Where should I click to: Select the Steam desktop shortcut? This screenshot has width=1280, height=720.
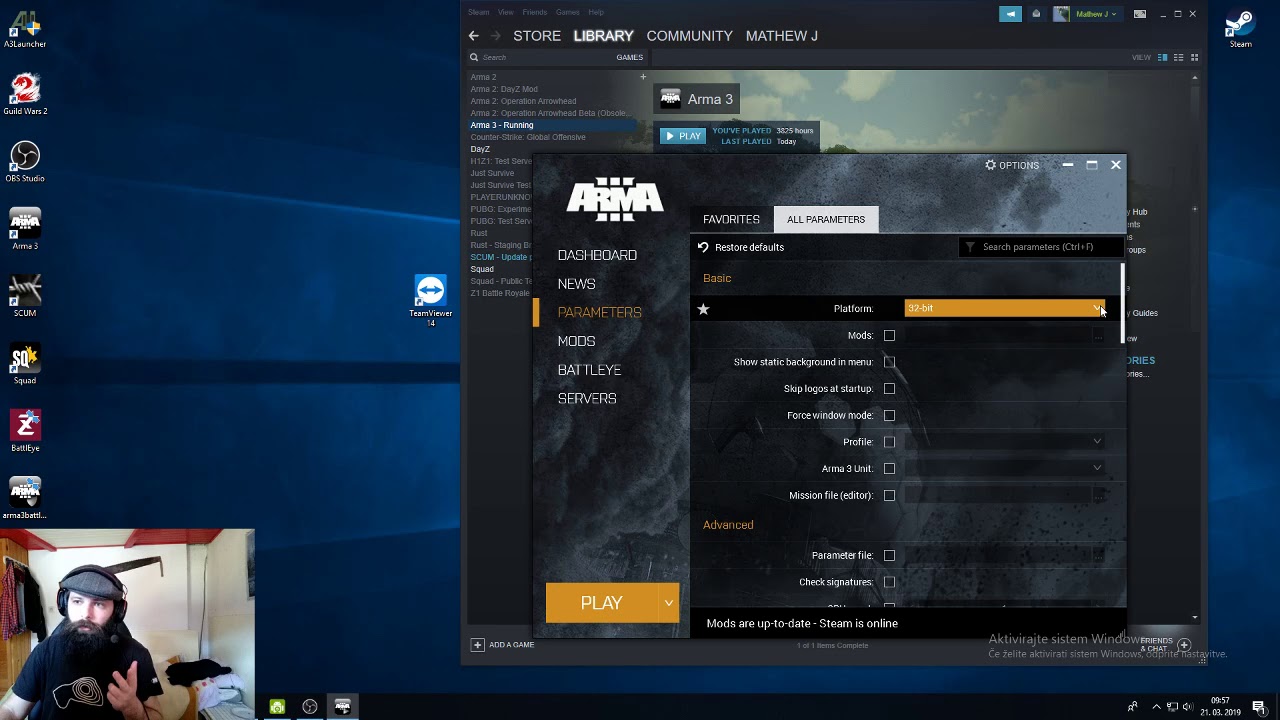pyautogui.click(x=1240, y=29)
